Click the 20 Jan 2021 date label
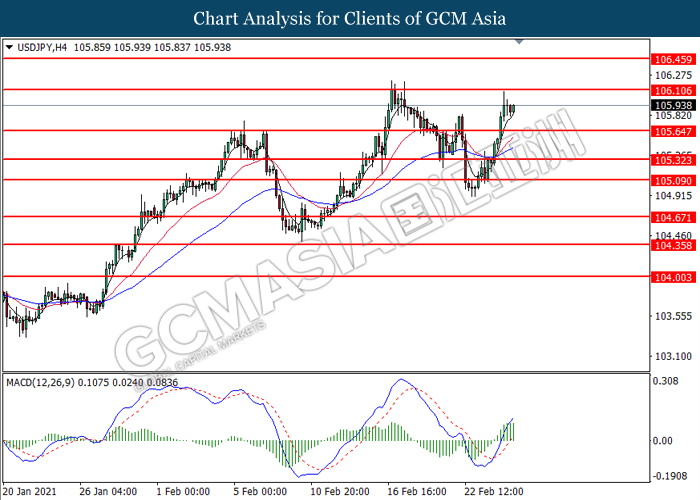The width and height of the screenshot is (700, 500). [30, 492]
